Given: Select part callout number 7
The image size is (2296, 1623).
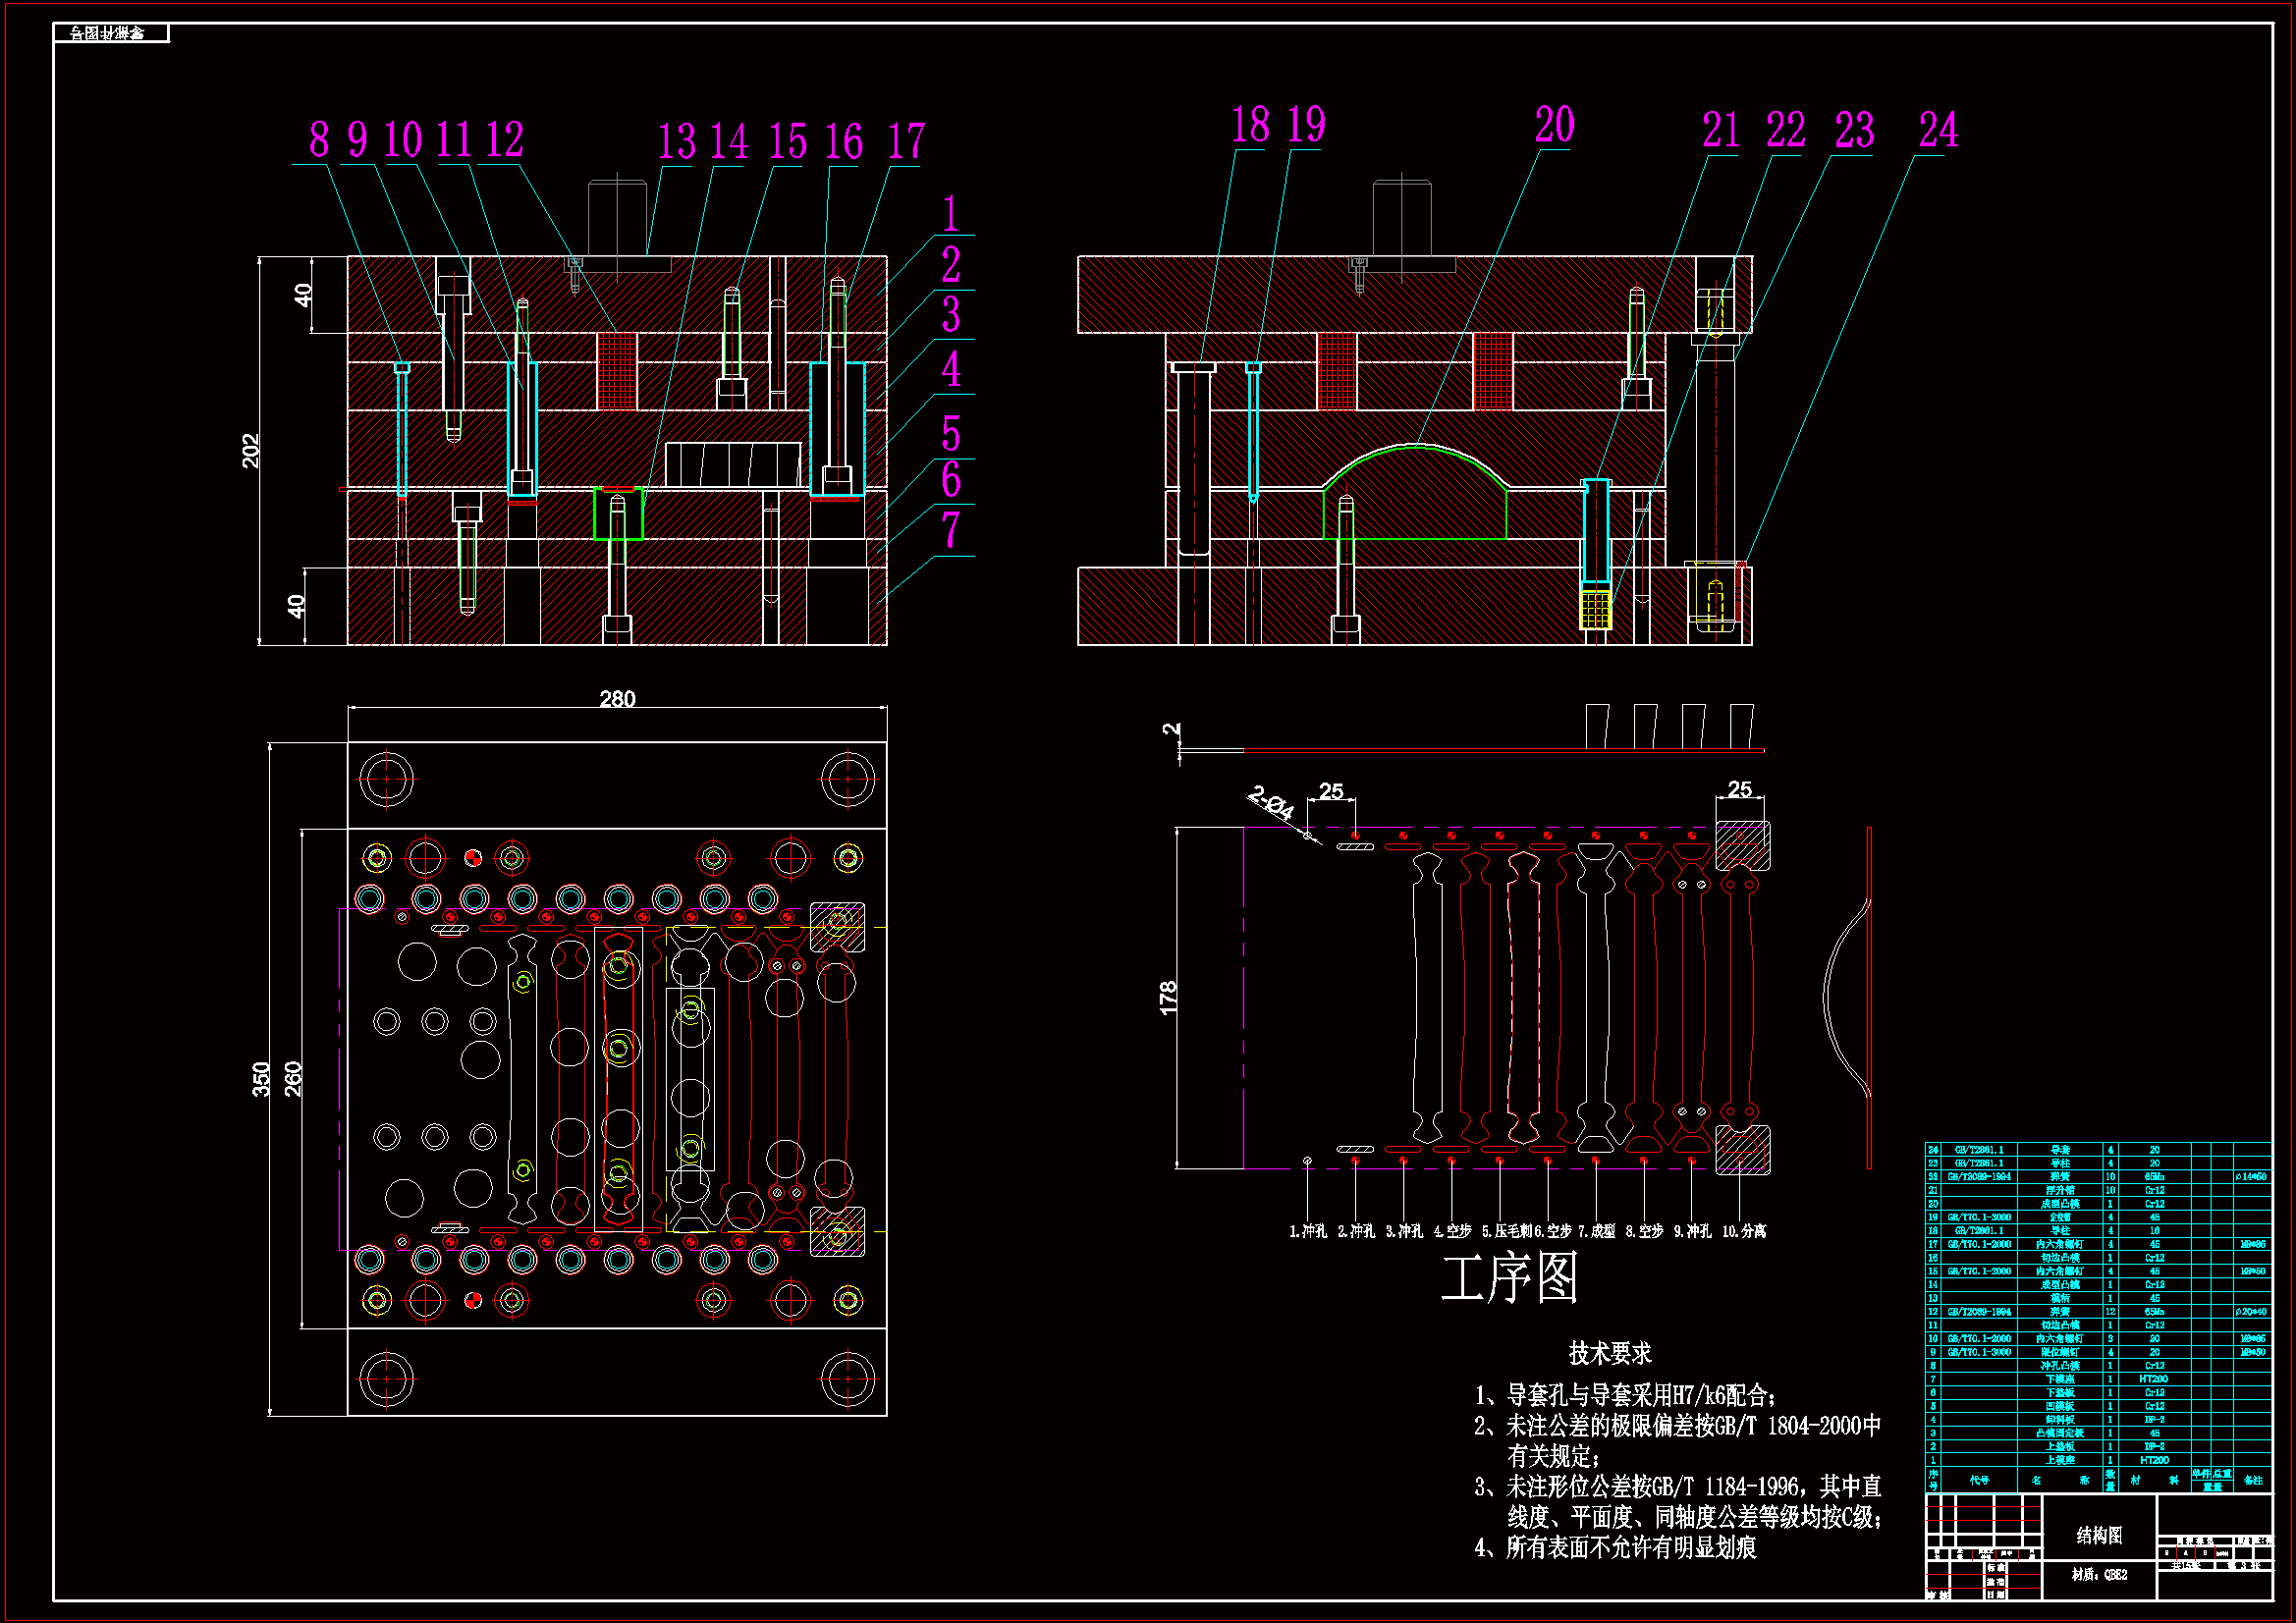Looking at the screenshot, I should pyautogui.click(x=950, y=531).
